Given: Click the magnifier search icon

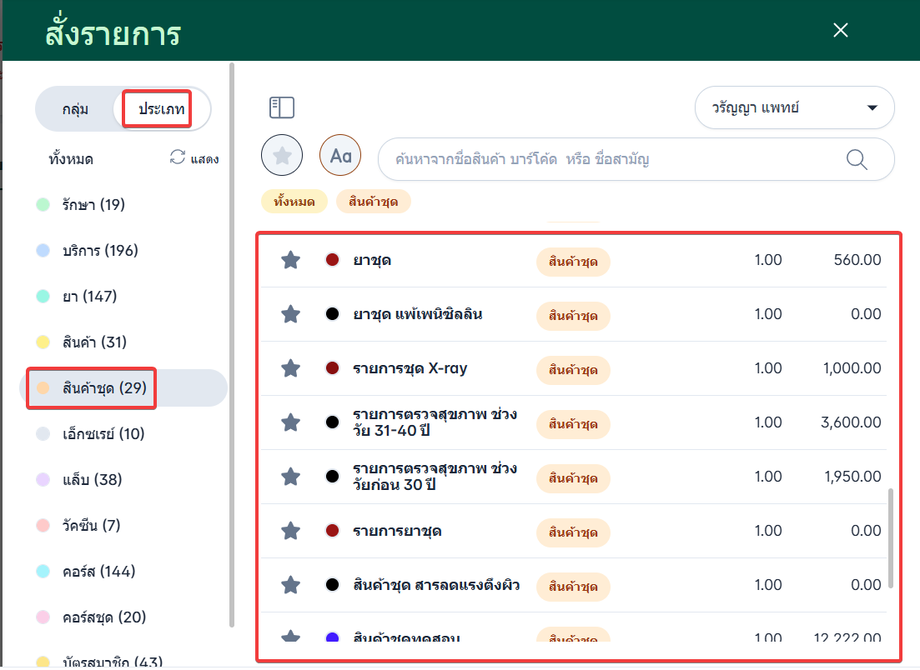Looking at the screenshot, I should [x=857, y=159].
